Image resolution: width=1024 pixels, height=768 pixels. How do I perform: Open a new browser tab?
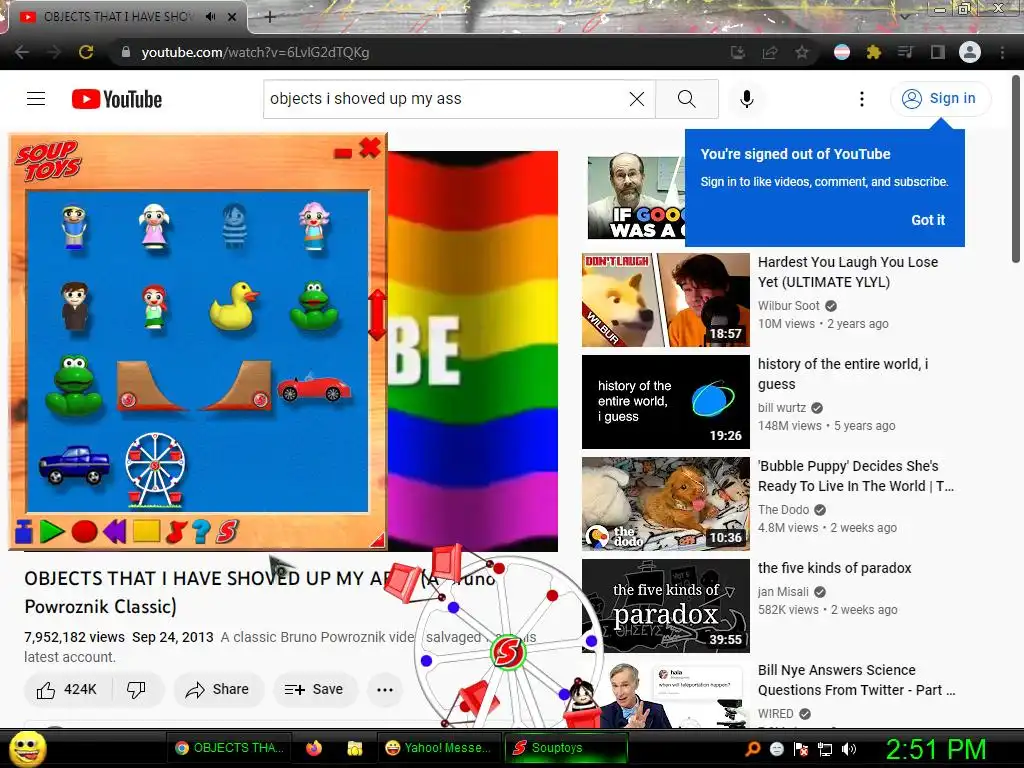pos(269,17)
